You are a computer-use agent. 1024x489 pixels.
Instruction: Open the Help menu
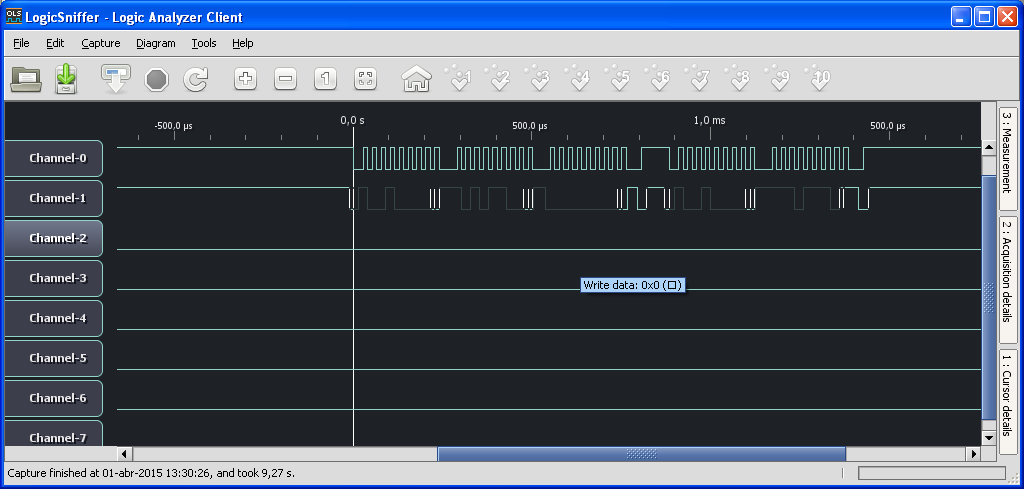[242, 43]
